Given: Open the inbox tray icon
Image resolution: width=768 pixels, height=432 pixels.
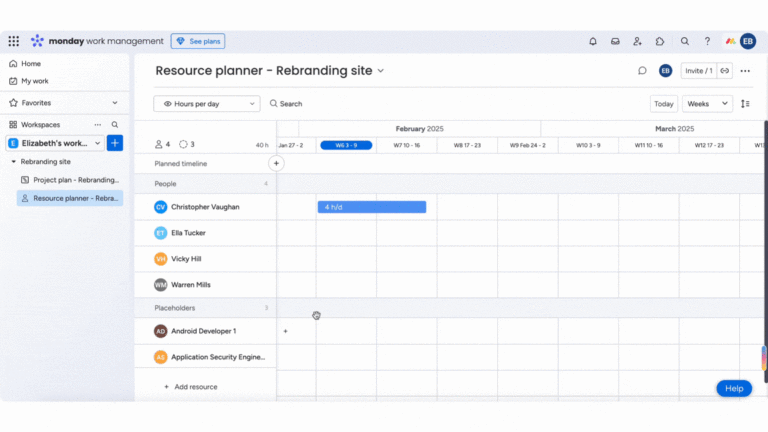Looking at the screenshot, I should [x=615, y=42].
